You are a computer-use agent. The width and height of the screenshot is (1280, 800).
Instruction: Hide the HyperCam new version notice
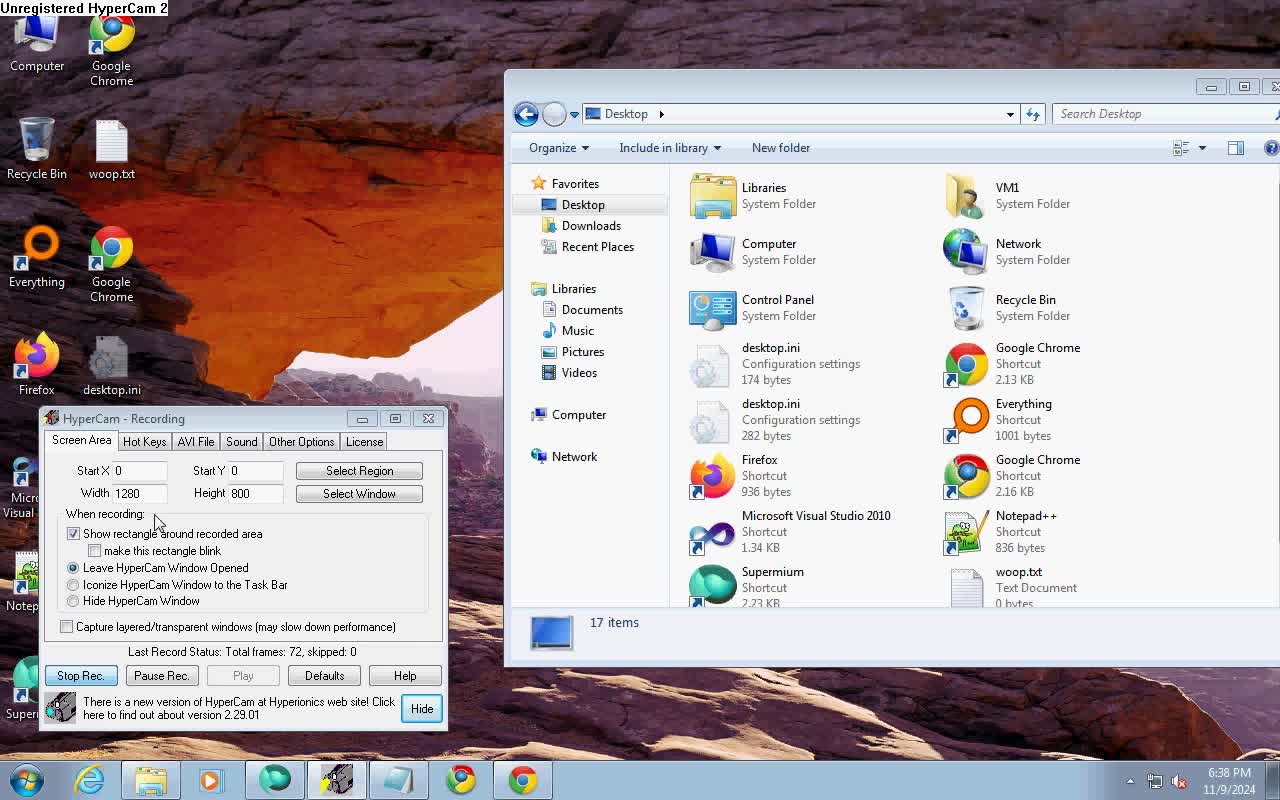click(x=422, y=709)
